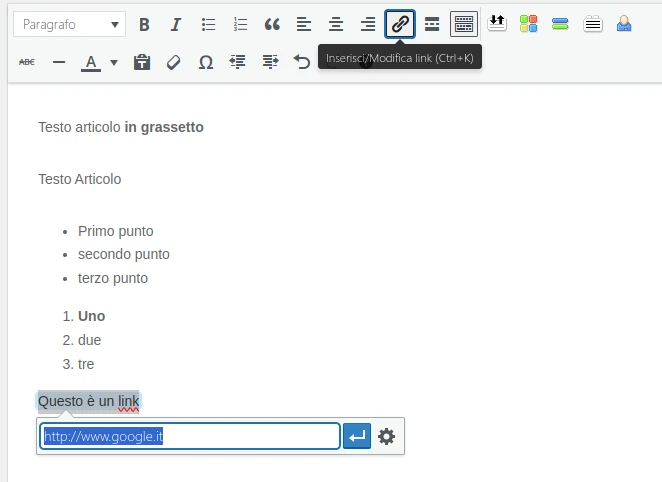This screenshot has height=482, width=662.
Task: Apply the link with the blue arrow button
Action: pos(357,436)
